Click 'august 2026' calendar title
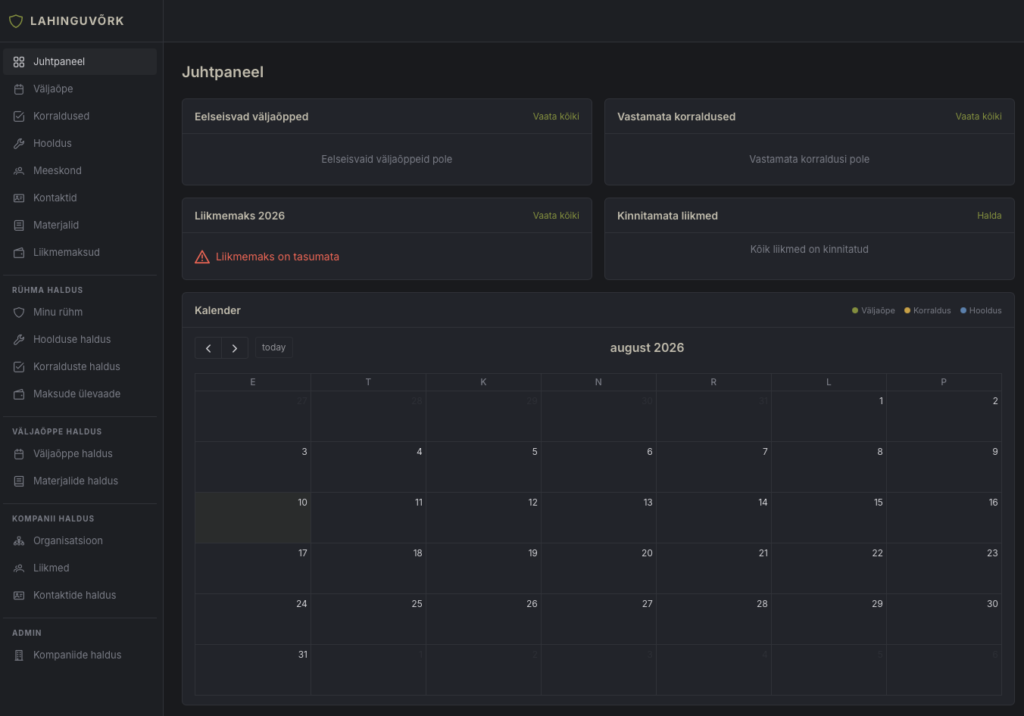This screenshot has height=716, width=1024. coord(647,348)
